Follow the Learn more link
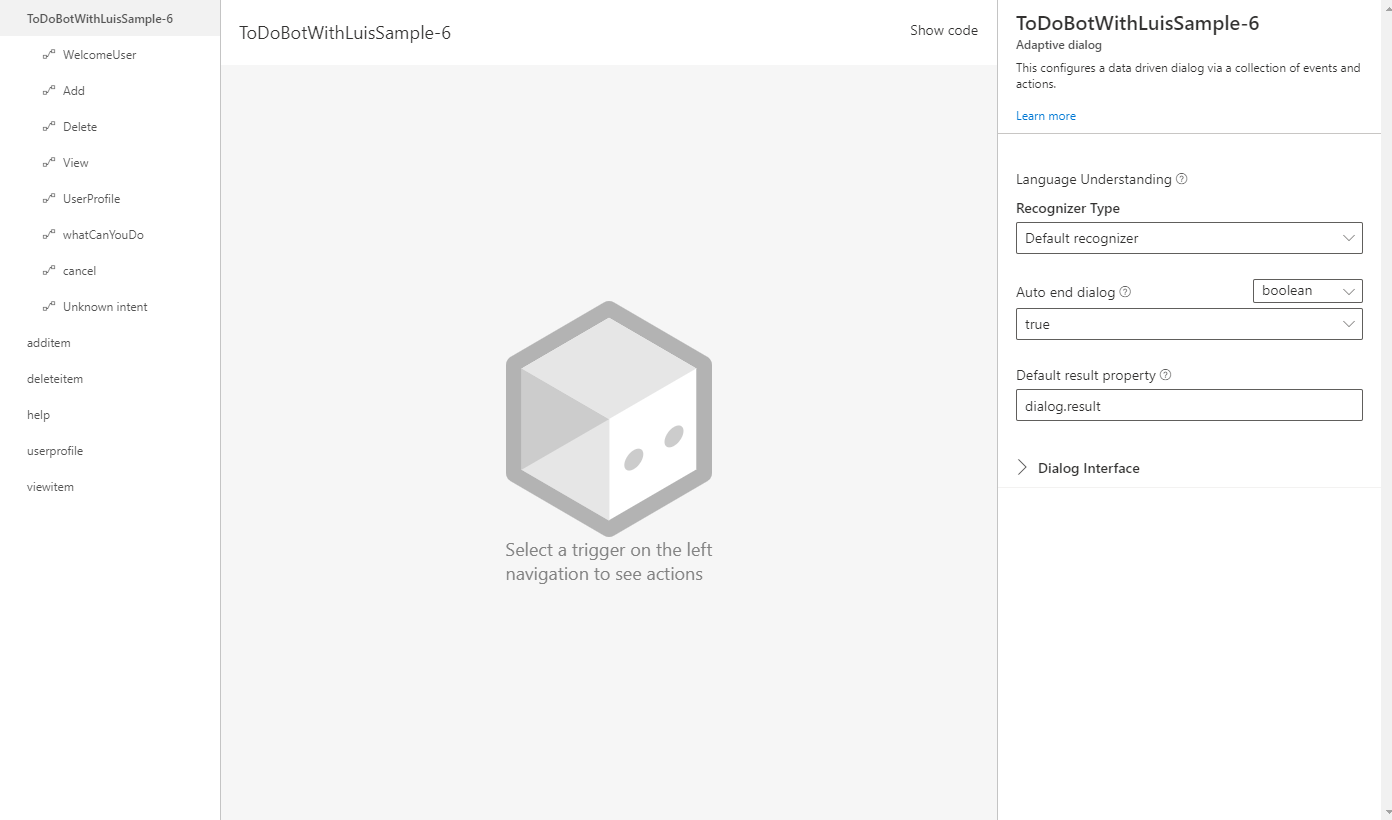1392x820 pixels. (x=1046, y=116)
